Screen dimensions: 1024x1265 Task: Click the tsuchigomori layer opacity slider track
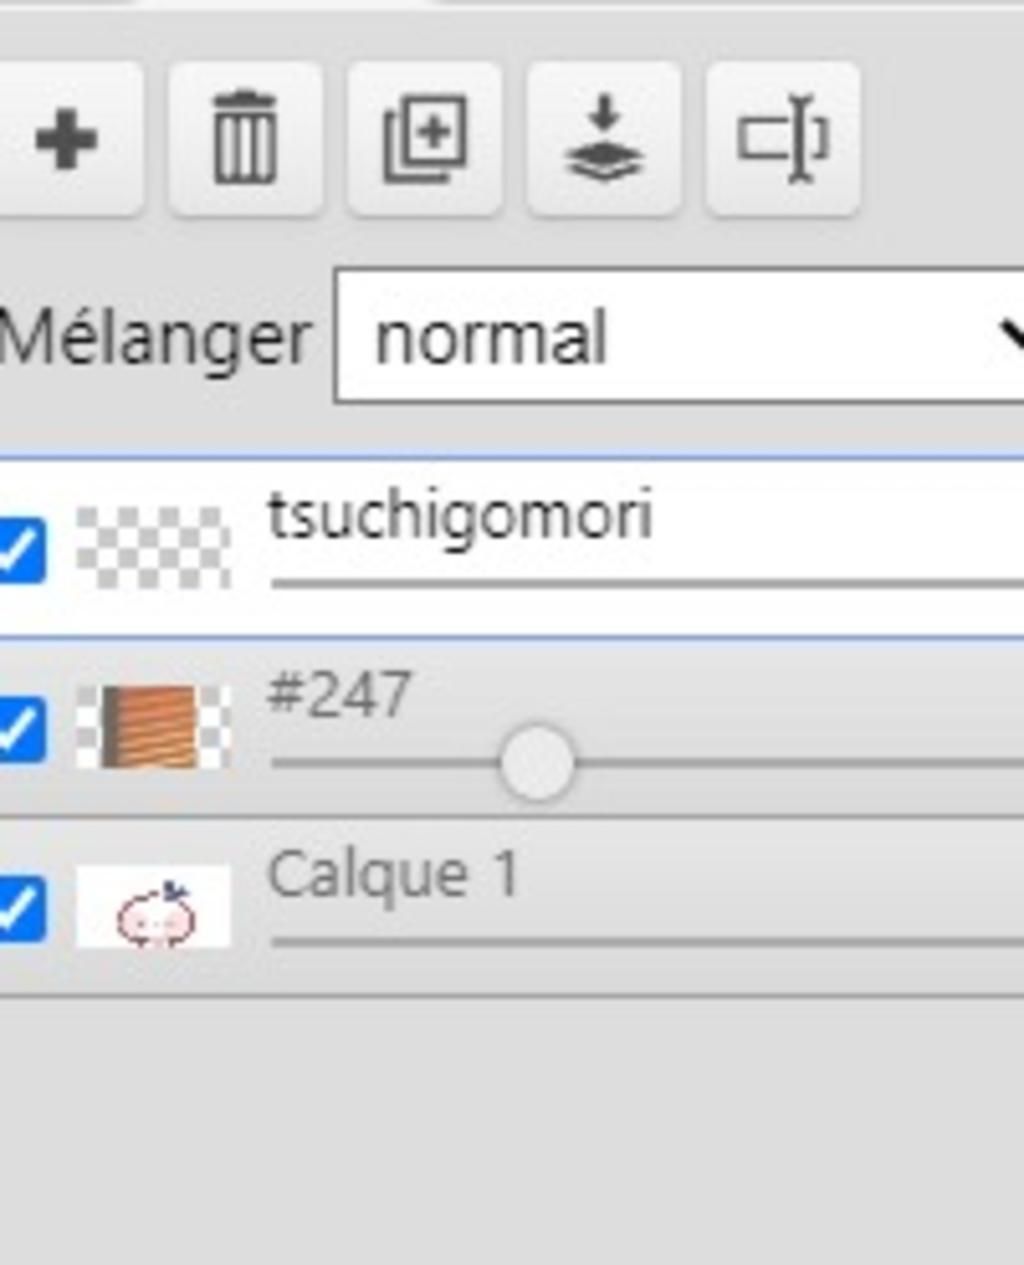pos(640,583)
